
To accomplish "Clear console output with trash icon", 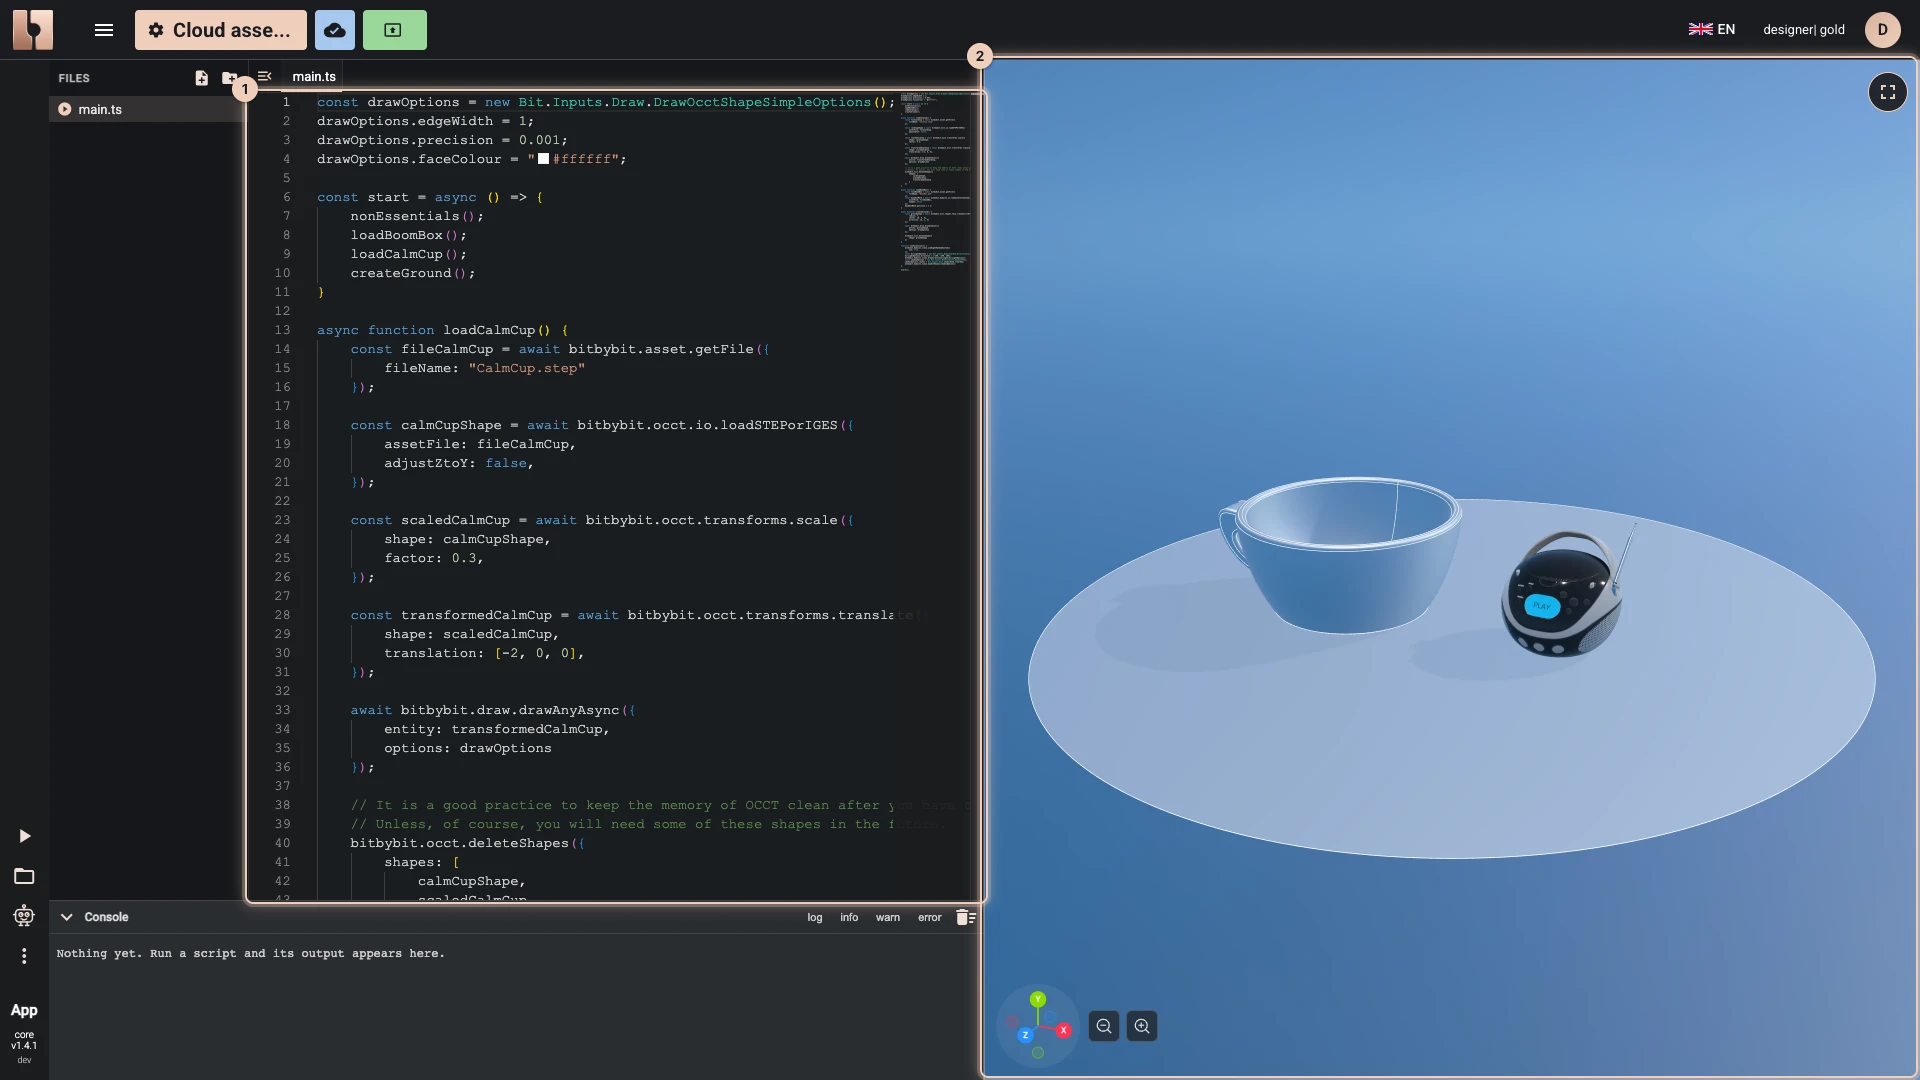I will pyautogui.click(x=965, y=917).
